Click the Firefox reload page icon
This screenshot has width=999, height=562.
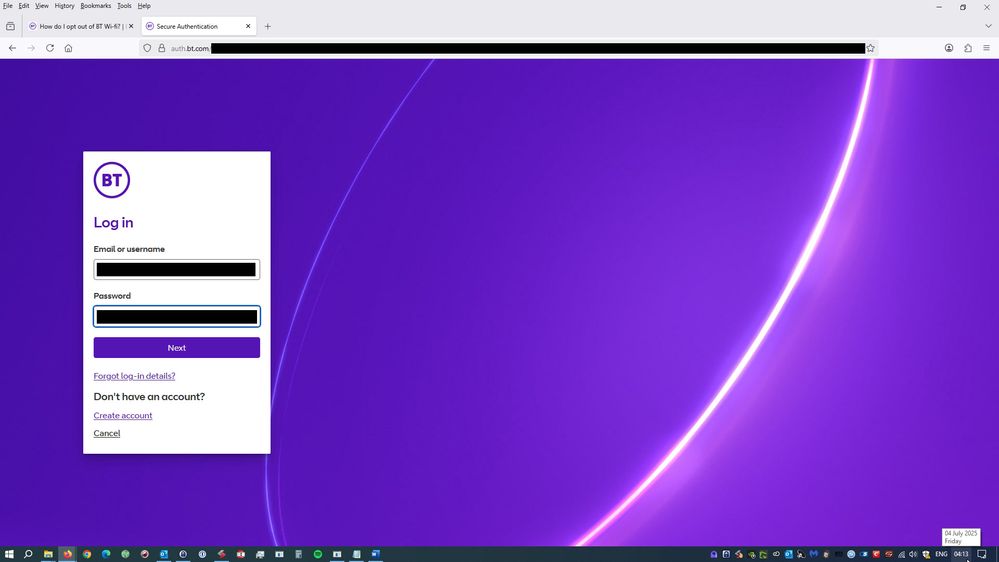(x=49, y=48)
